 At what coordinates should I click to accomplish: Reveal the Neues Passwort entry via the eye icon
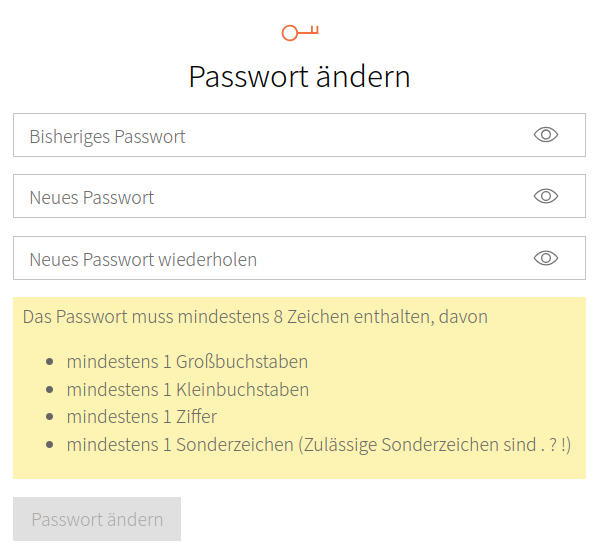(546, 196)
